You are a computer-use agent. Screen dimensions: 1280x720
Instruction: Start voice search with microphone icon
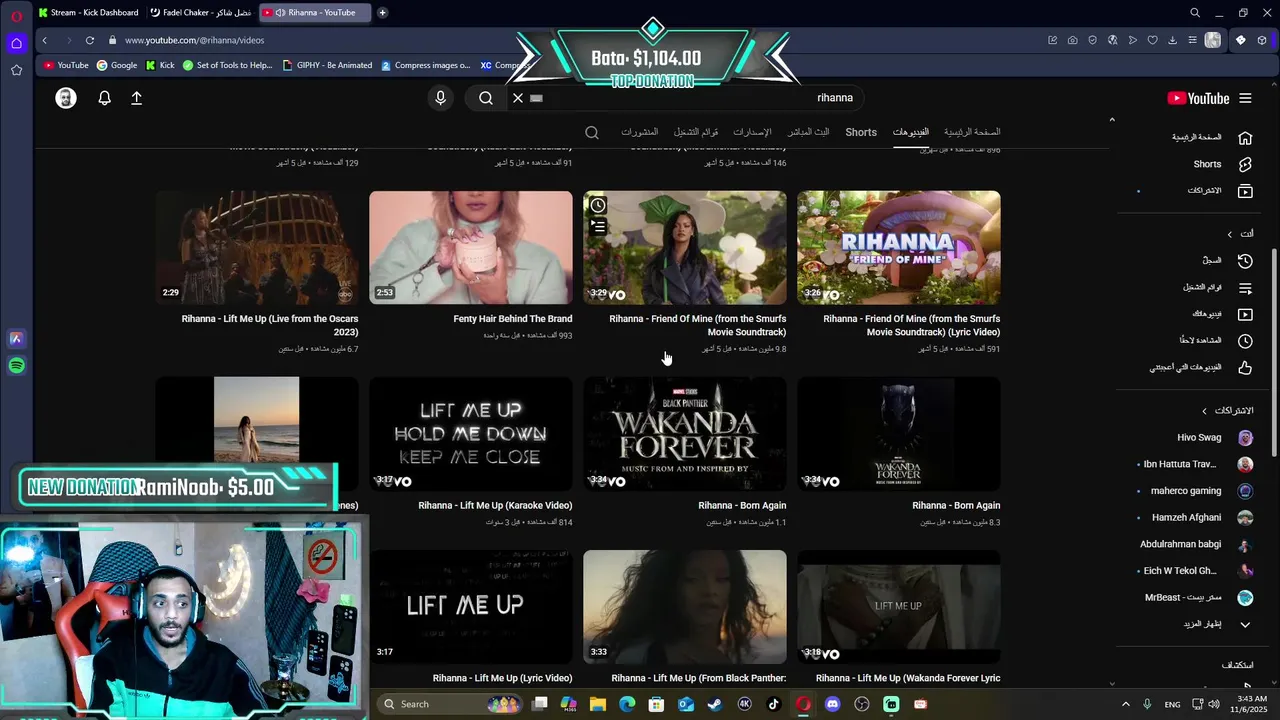click(x=440, y=98)
